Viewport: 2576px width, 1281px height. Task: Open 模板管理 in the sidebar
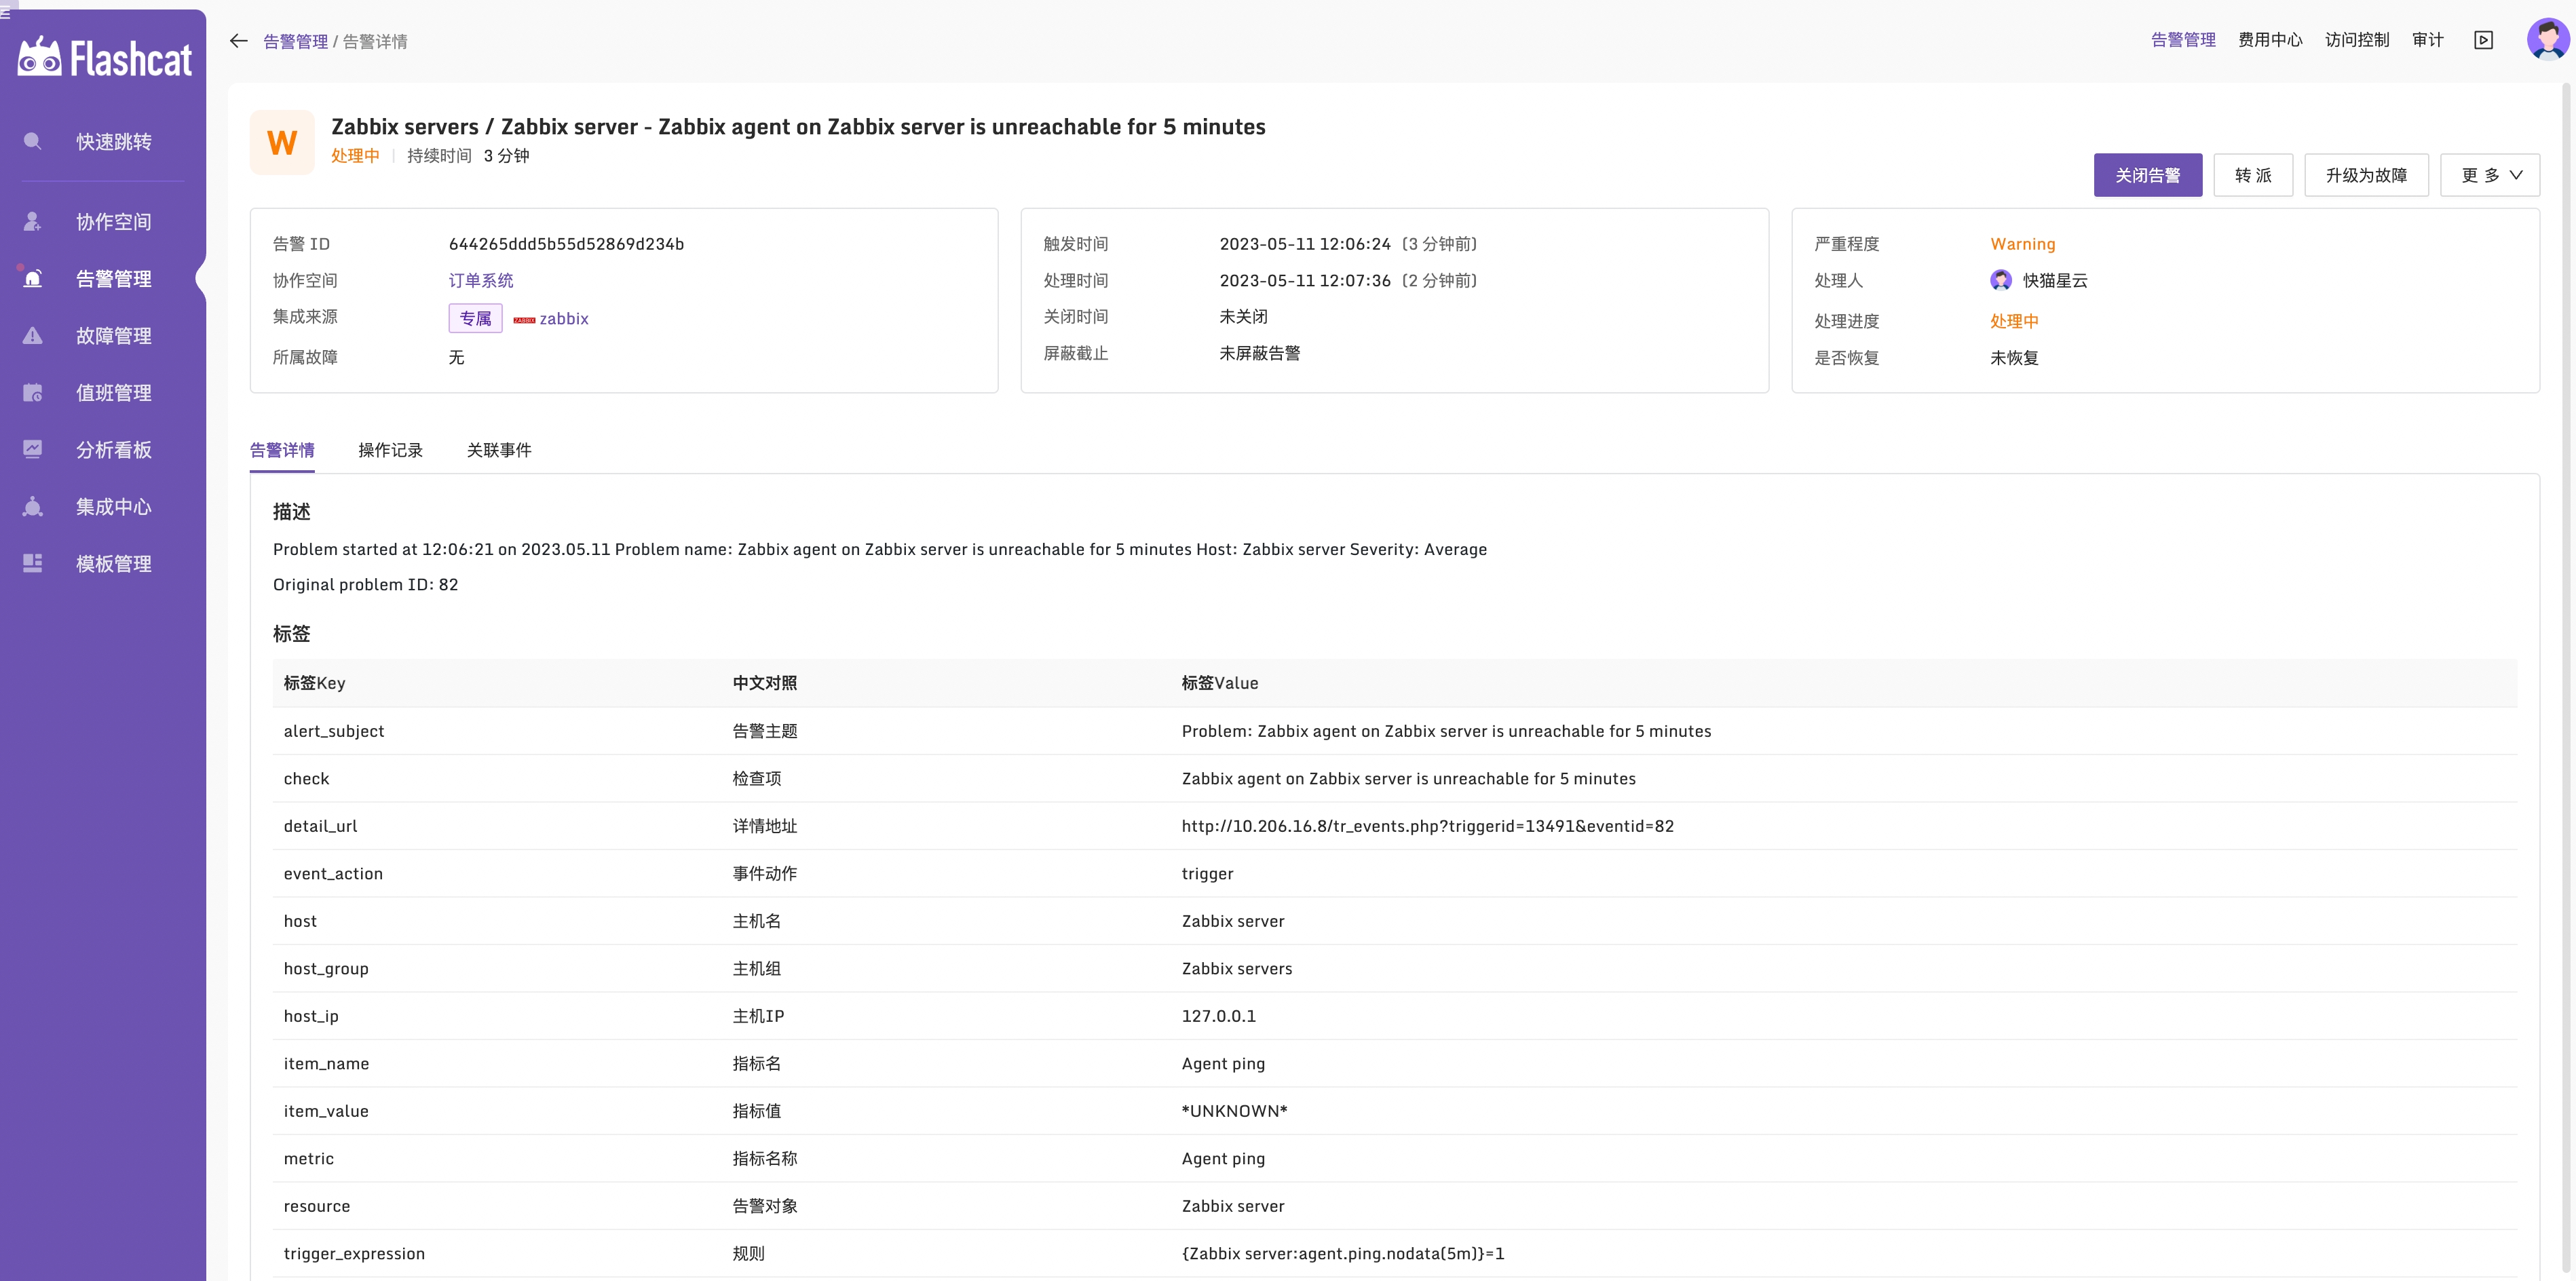[x=113, y=563]
